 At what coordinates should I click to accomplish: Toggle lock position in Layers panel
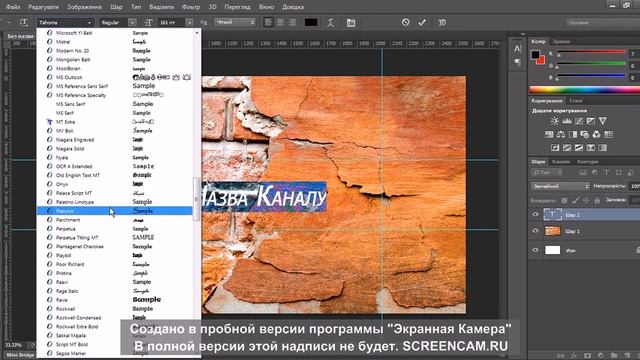click(586, 200)
